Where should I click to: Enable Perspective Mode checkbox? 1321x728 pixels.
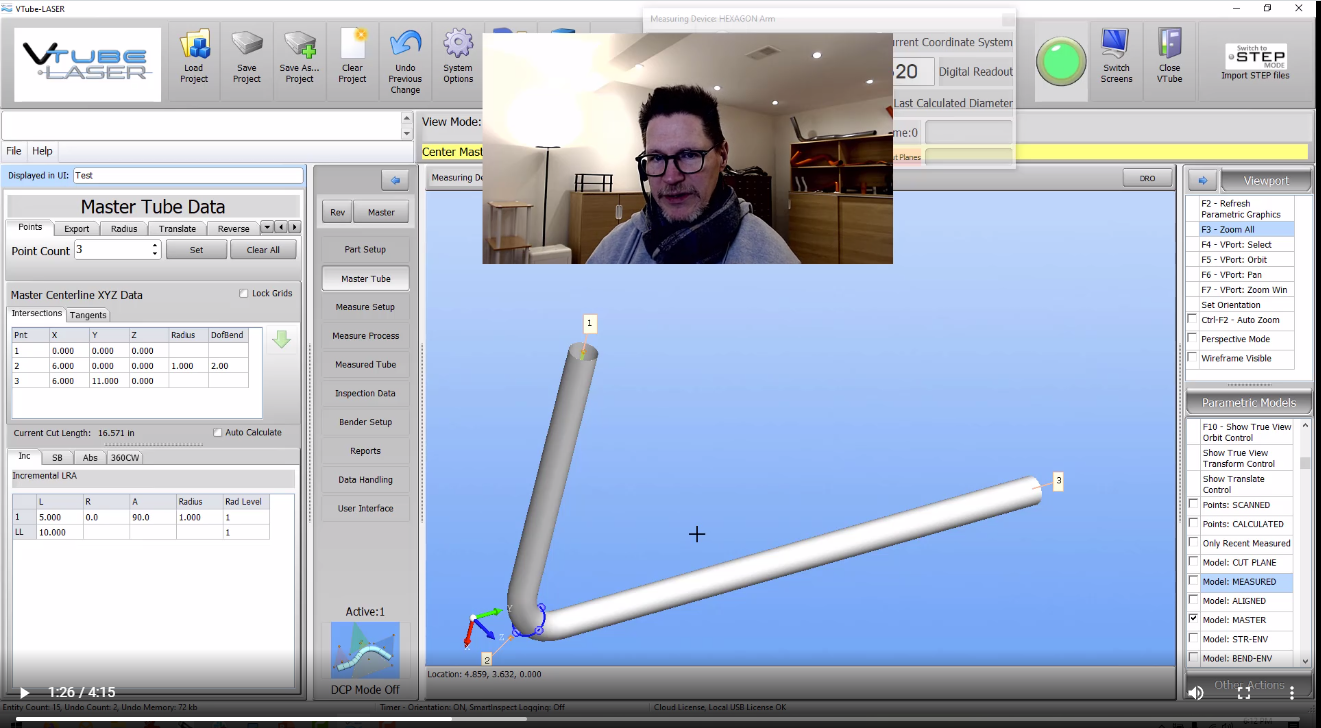[x=1192, y=339]
